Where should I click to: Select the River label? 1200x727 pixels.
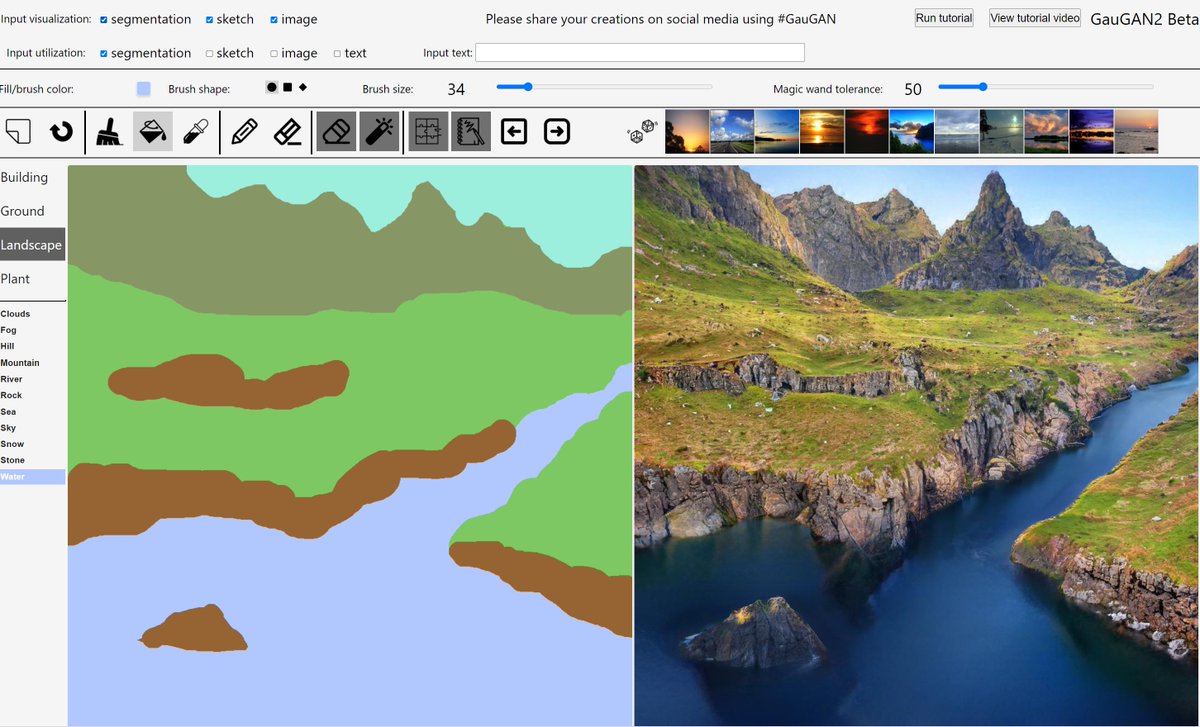tap(32, 379)
